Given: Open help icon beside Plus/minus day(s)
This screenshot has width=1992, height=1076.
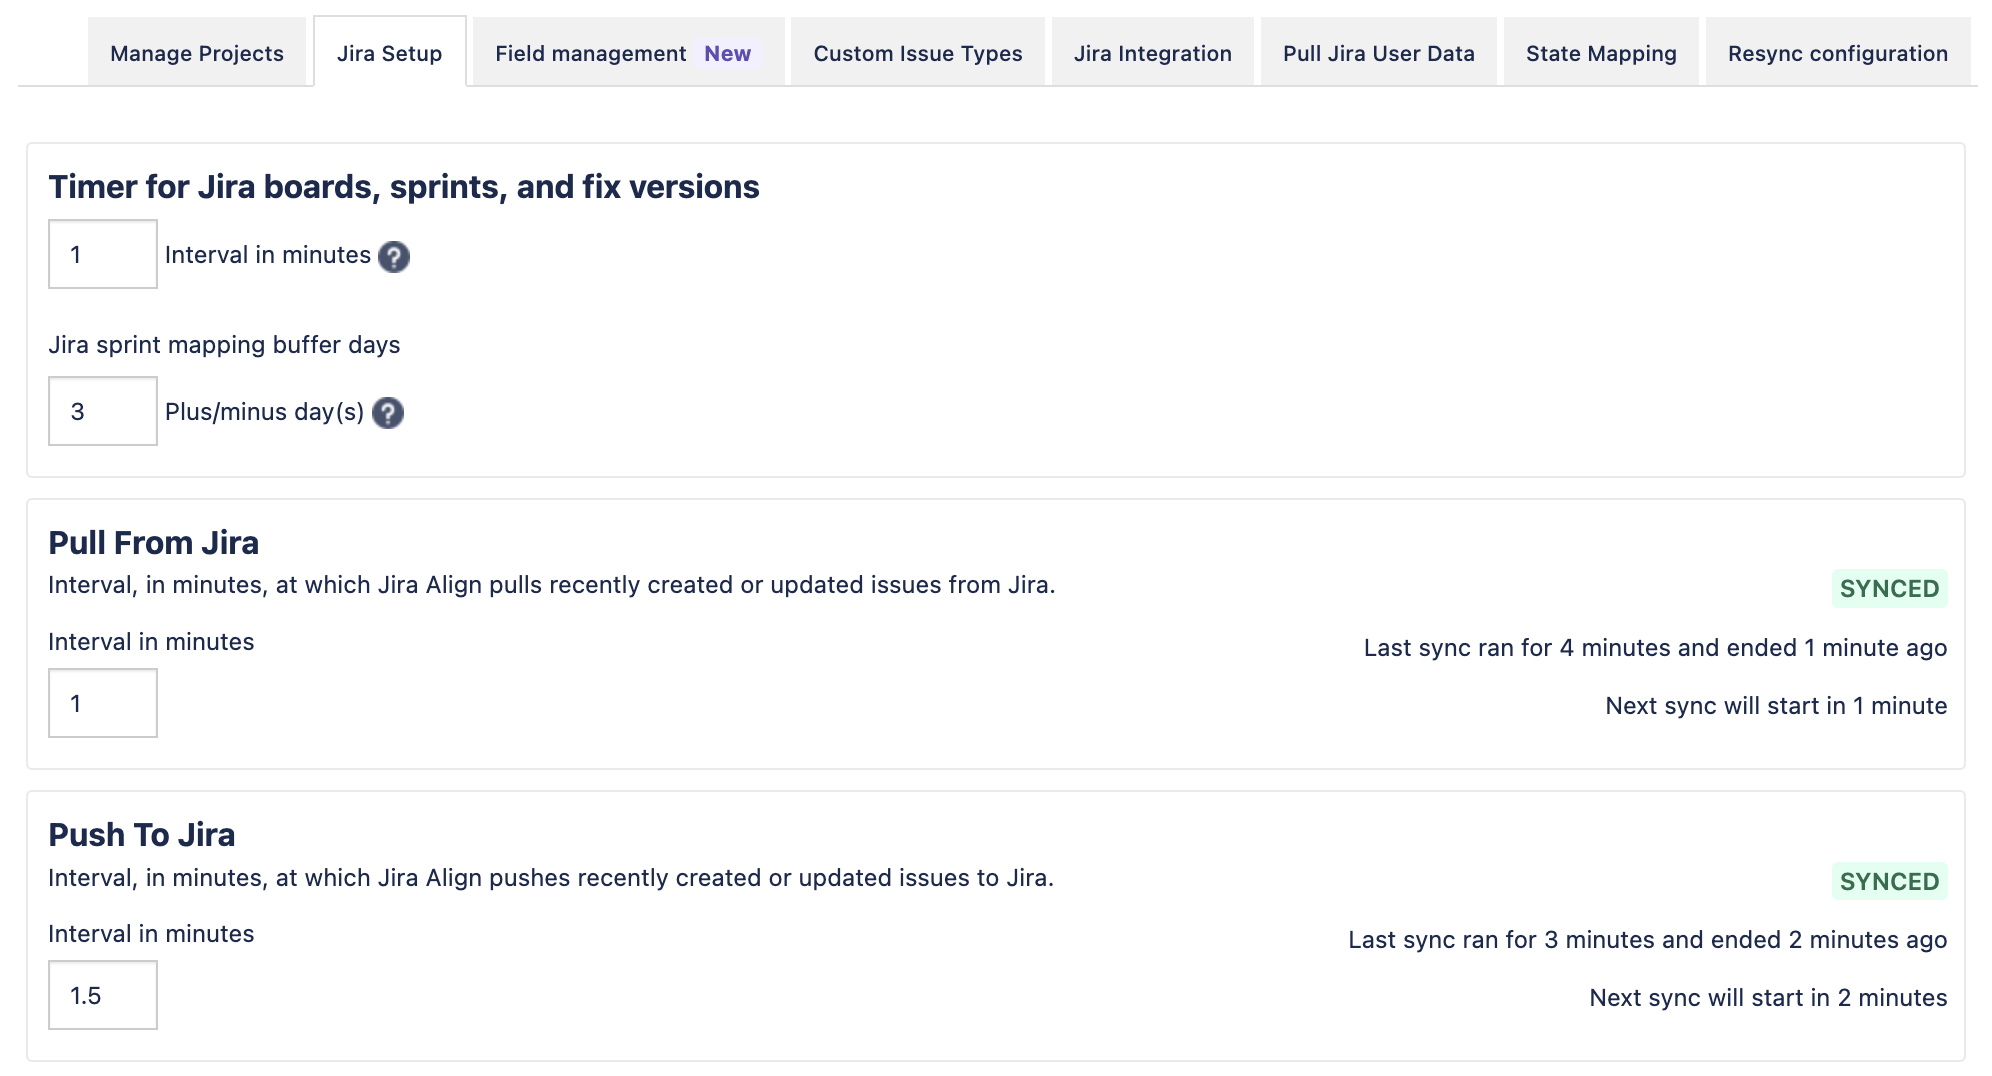Looking at the screenshot, I should tap(388, 413).
